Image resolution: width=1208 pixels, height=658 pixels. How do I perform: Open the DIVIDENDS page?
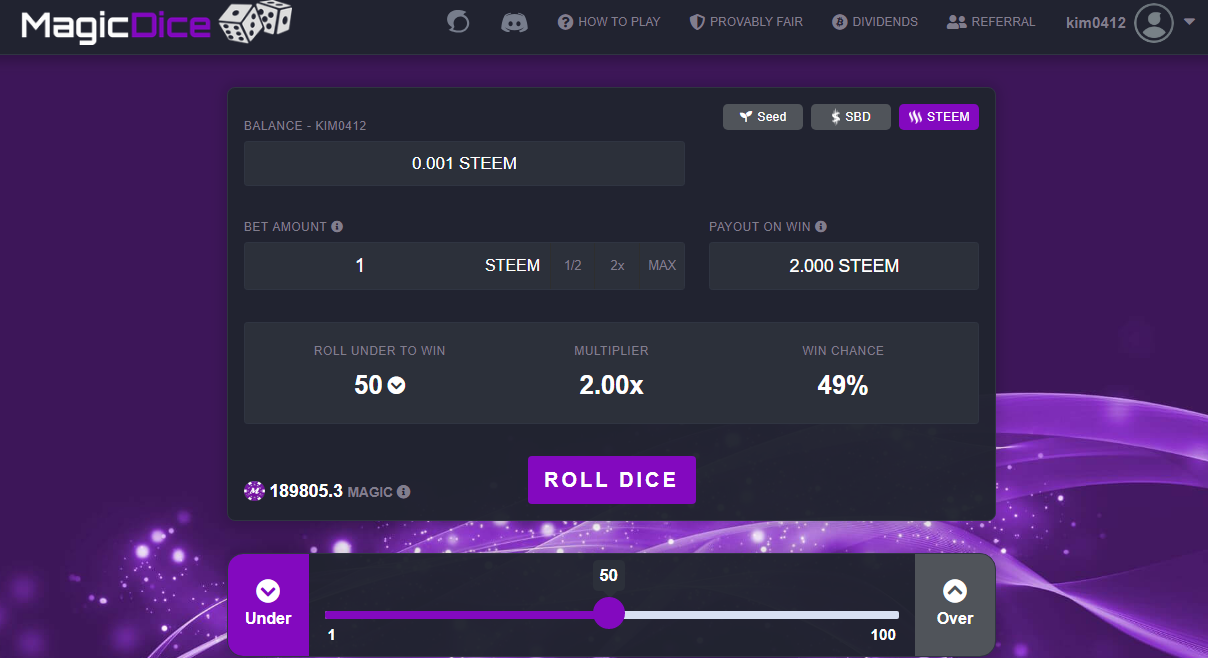tap(875, 21)
